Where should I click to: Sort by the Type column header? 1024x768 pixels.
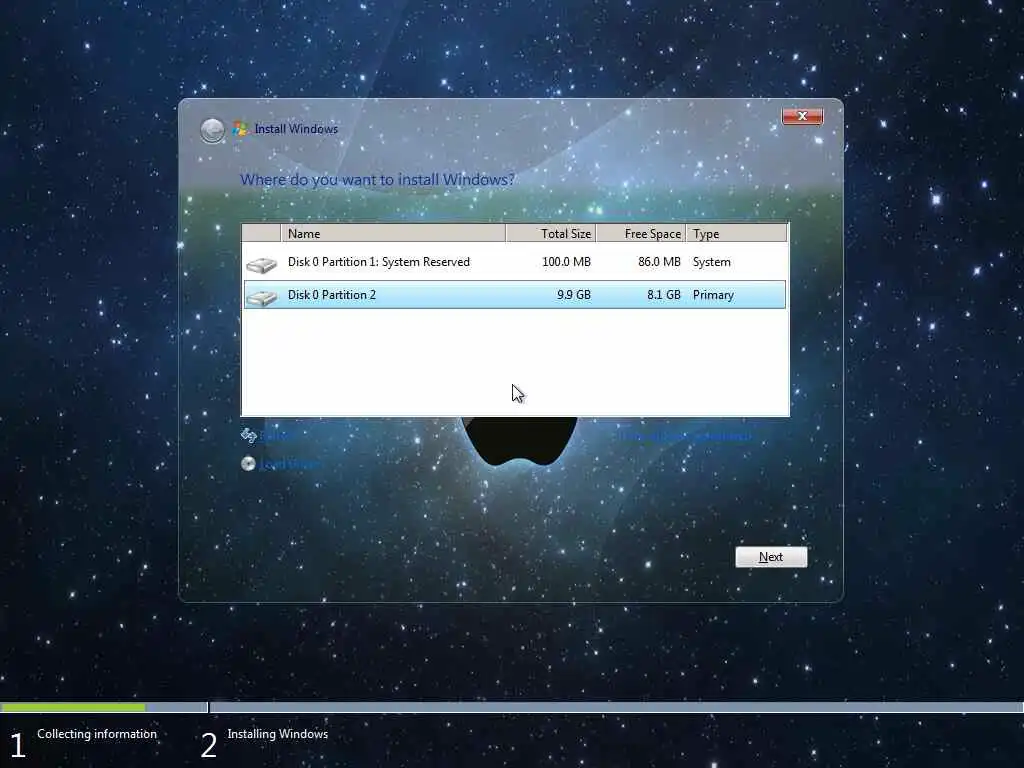[737, 233]
